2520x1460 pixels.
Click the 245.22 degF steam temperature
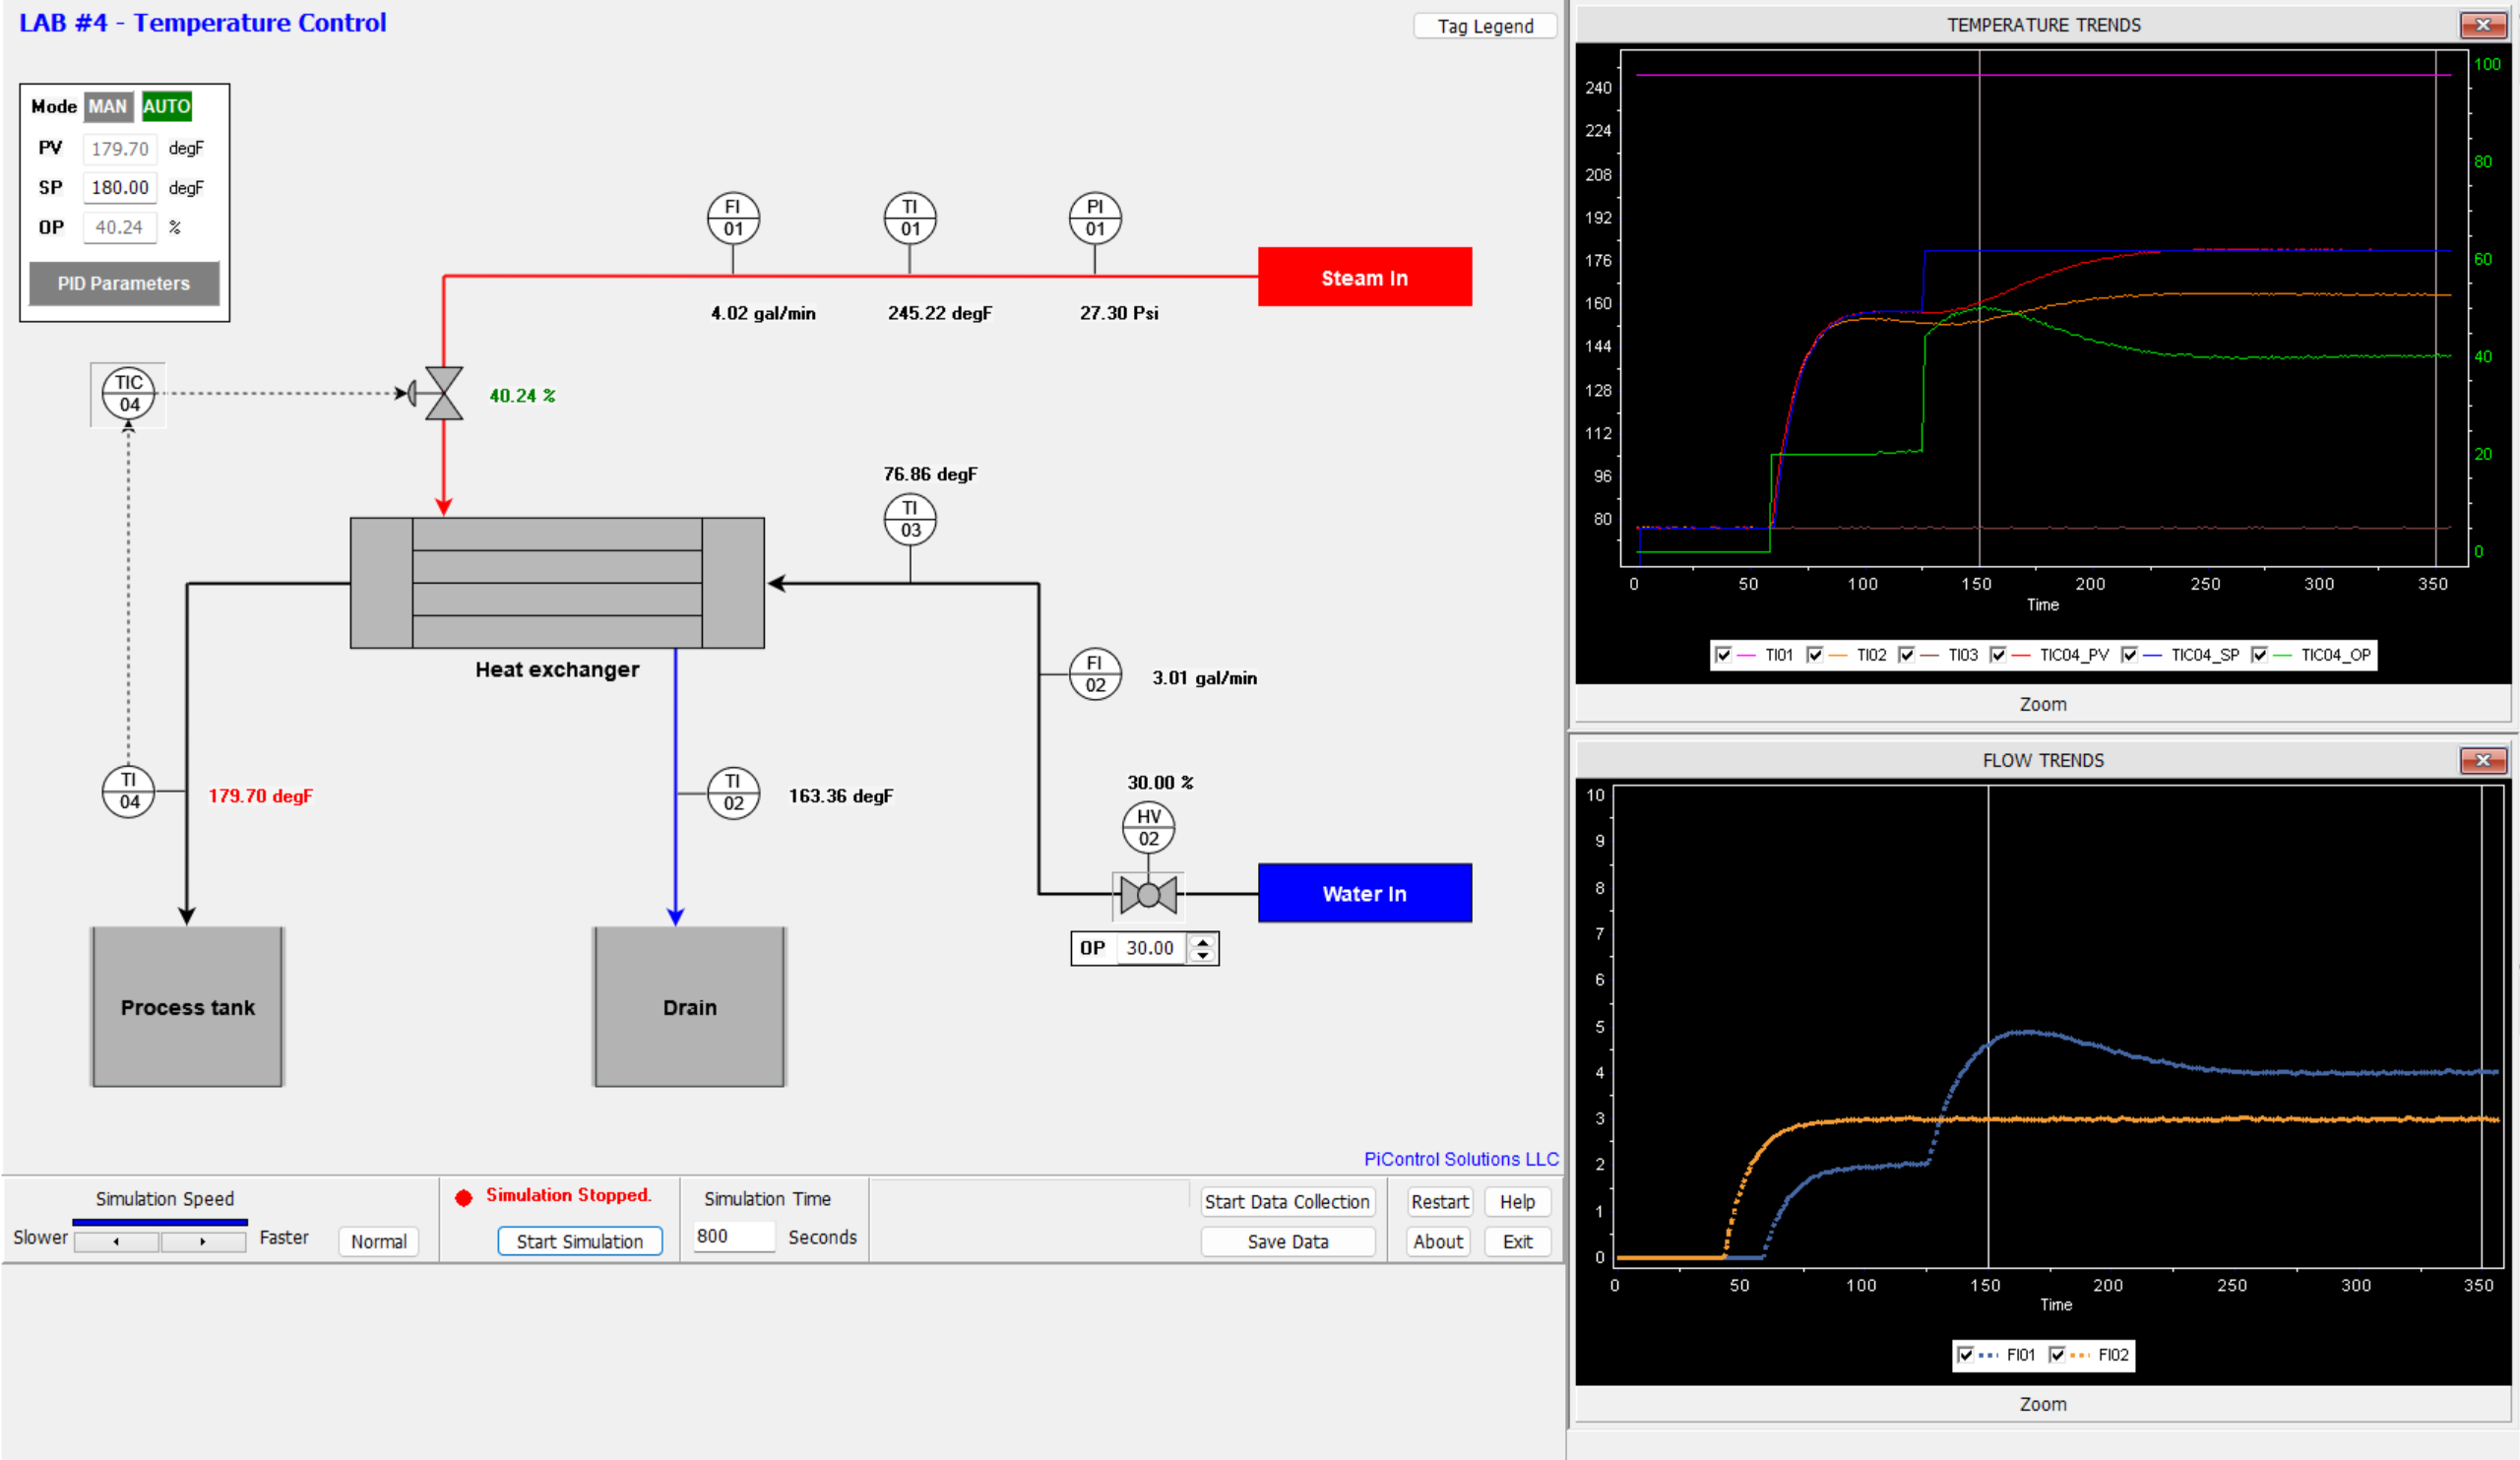[x=940, y=313]
